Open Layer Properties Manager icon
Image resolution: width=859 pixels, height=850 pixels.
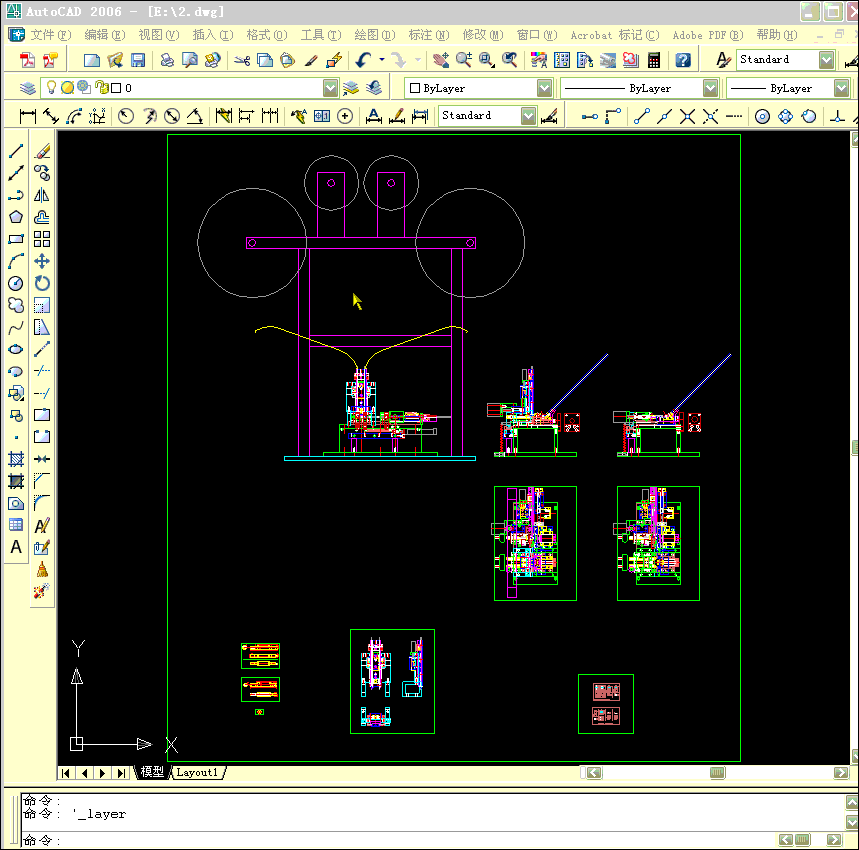click(27, 88)
